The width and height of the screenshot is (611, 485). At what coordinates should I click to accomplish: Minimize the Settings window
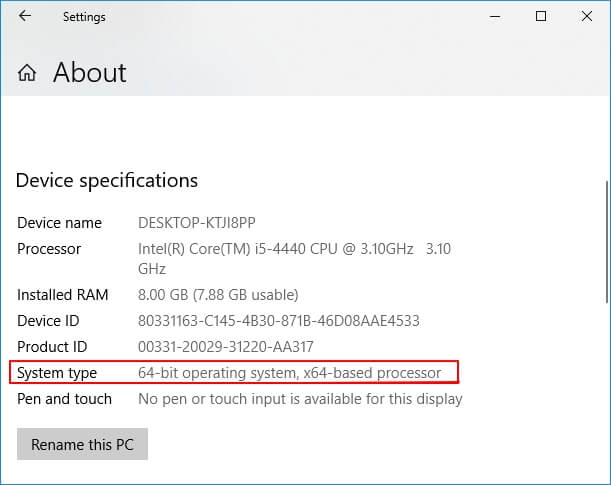click(494, 17)
